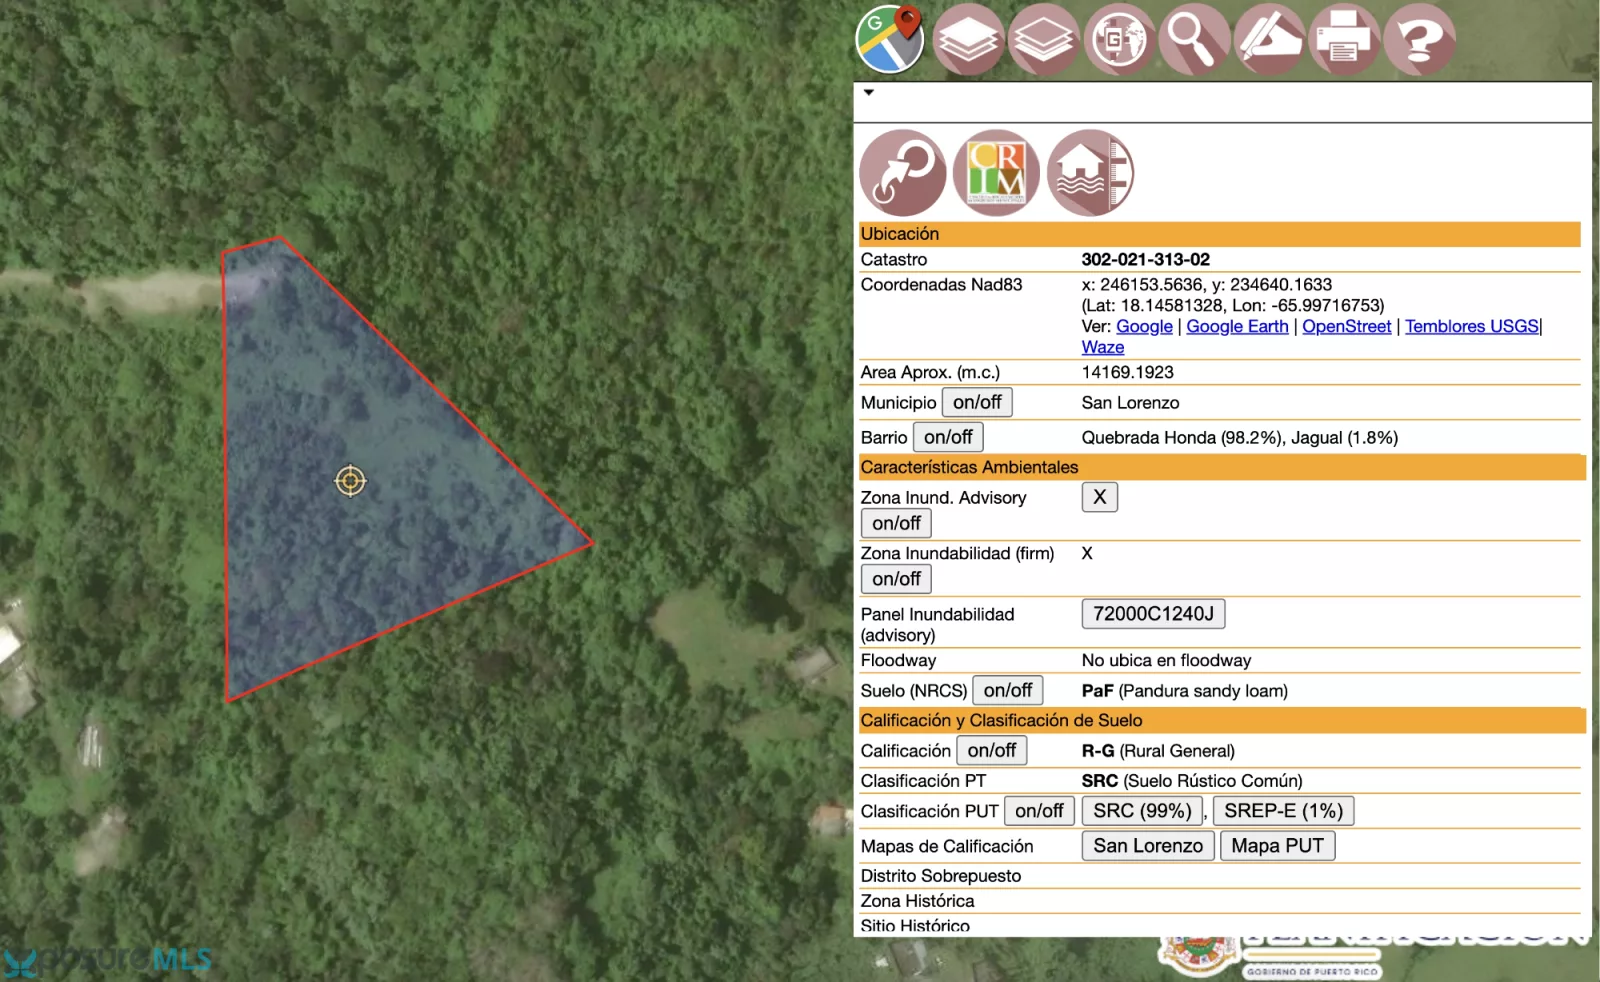The height and width of the screenshot is (982, 1600).
Task: Click the Características Ambientales header
Action: tap(1222, 467)
